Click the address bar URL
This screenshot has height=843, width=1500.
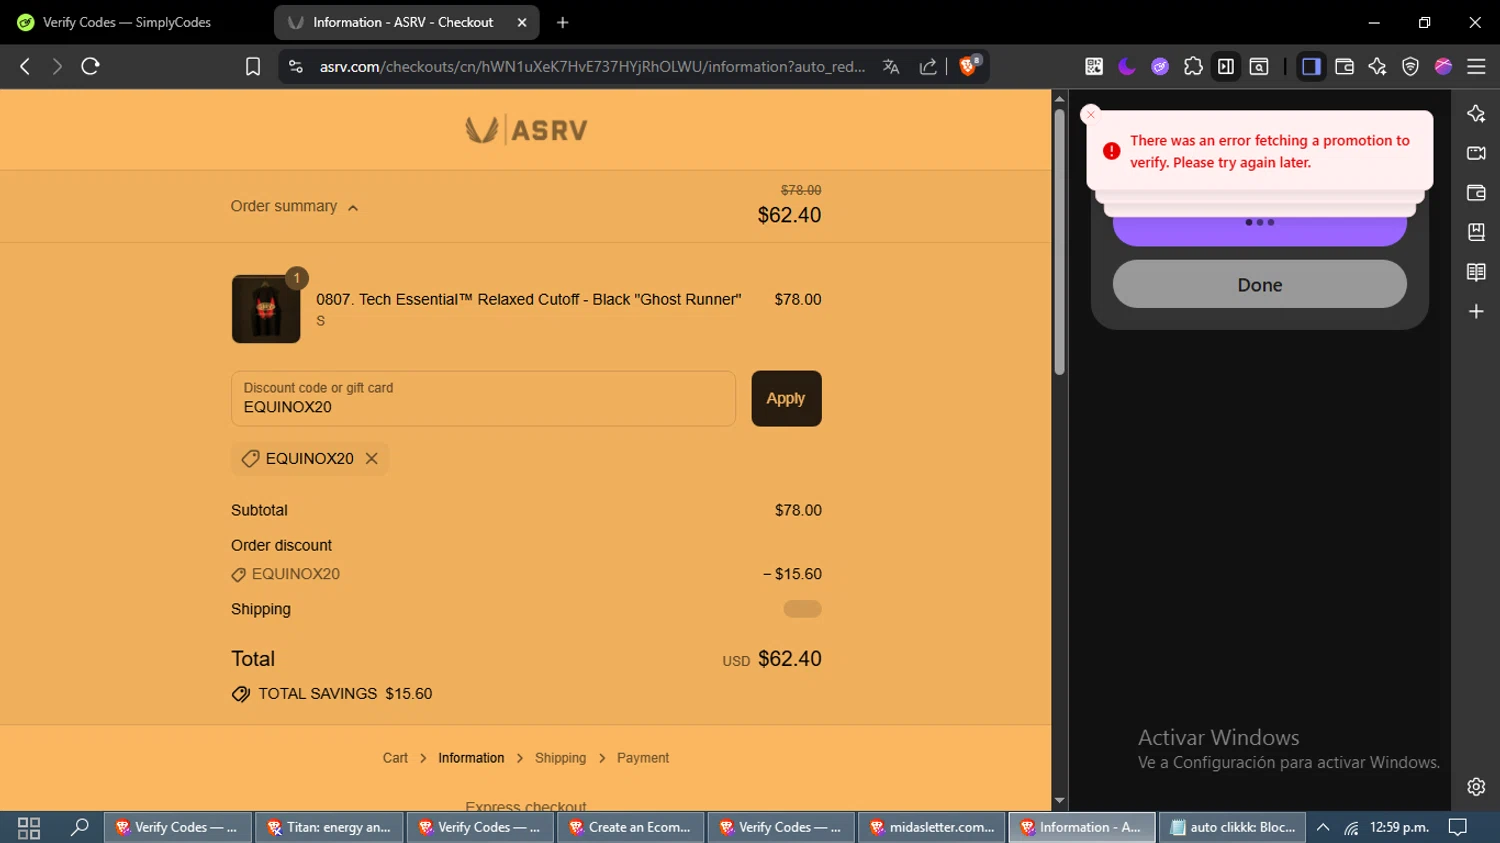[x=592, y=66]
